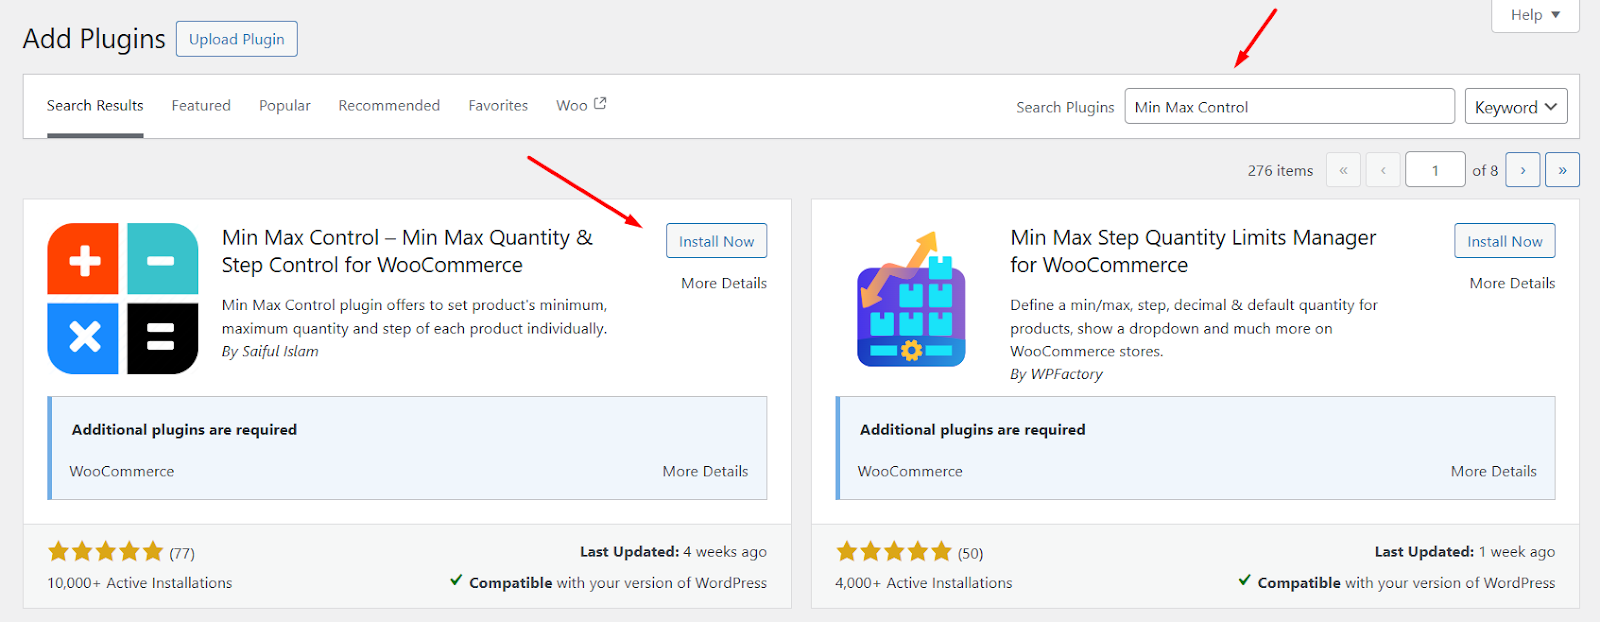Jump to last page of plugin results
This screenshot has width=1600, height=622.
1562,170
